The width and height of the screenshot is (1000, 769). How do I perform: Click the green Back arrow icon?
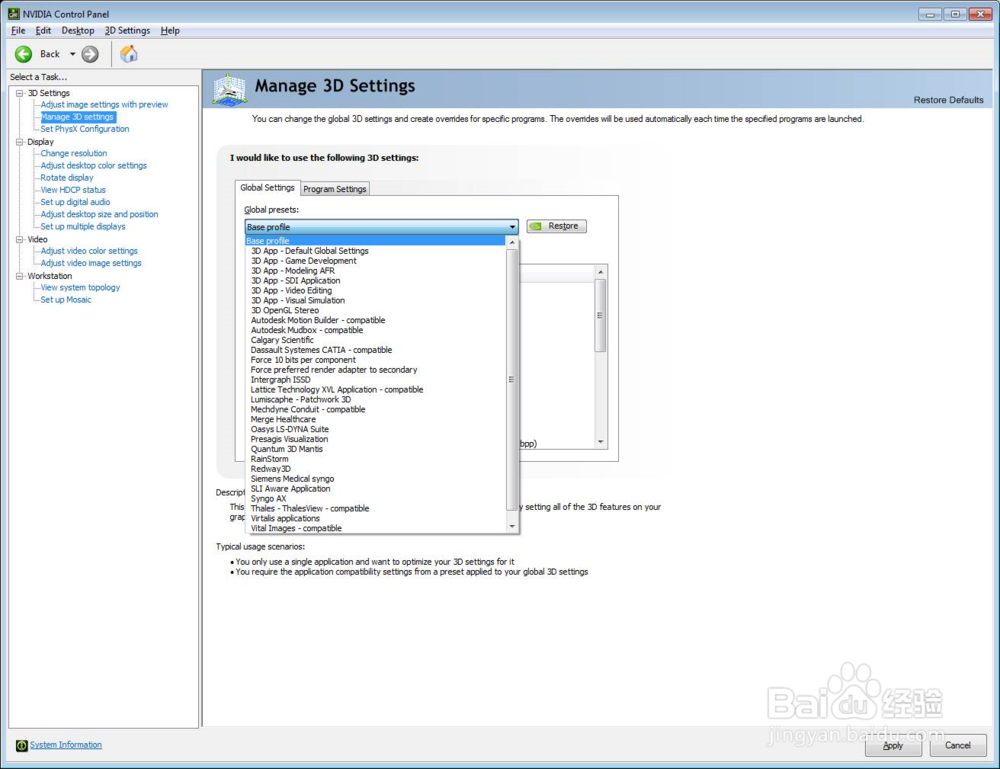coord(24,54)
